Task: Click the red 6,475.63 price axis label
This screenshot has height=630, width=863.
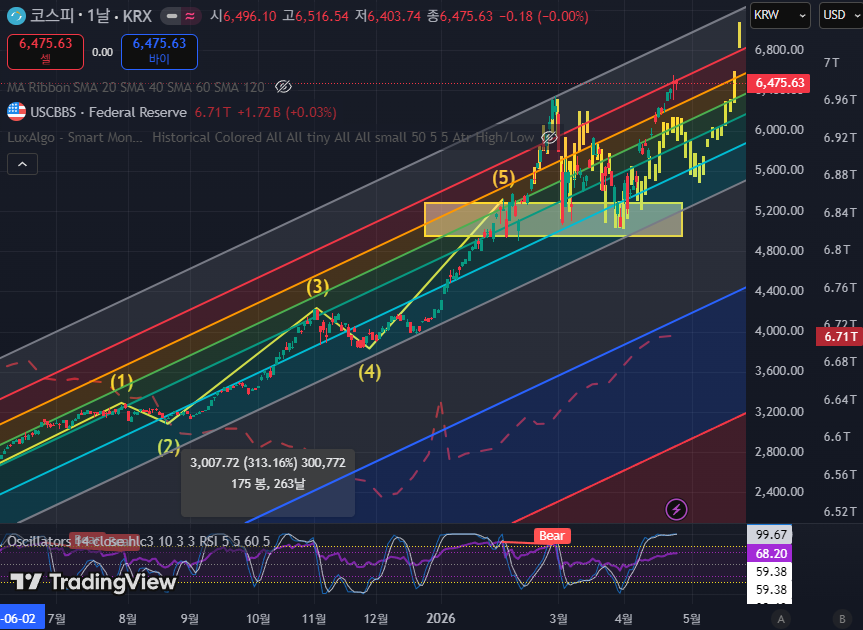Action: (779, 83)
